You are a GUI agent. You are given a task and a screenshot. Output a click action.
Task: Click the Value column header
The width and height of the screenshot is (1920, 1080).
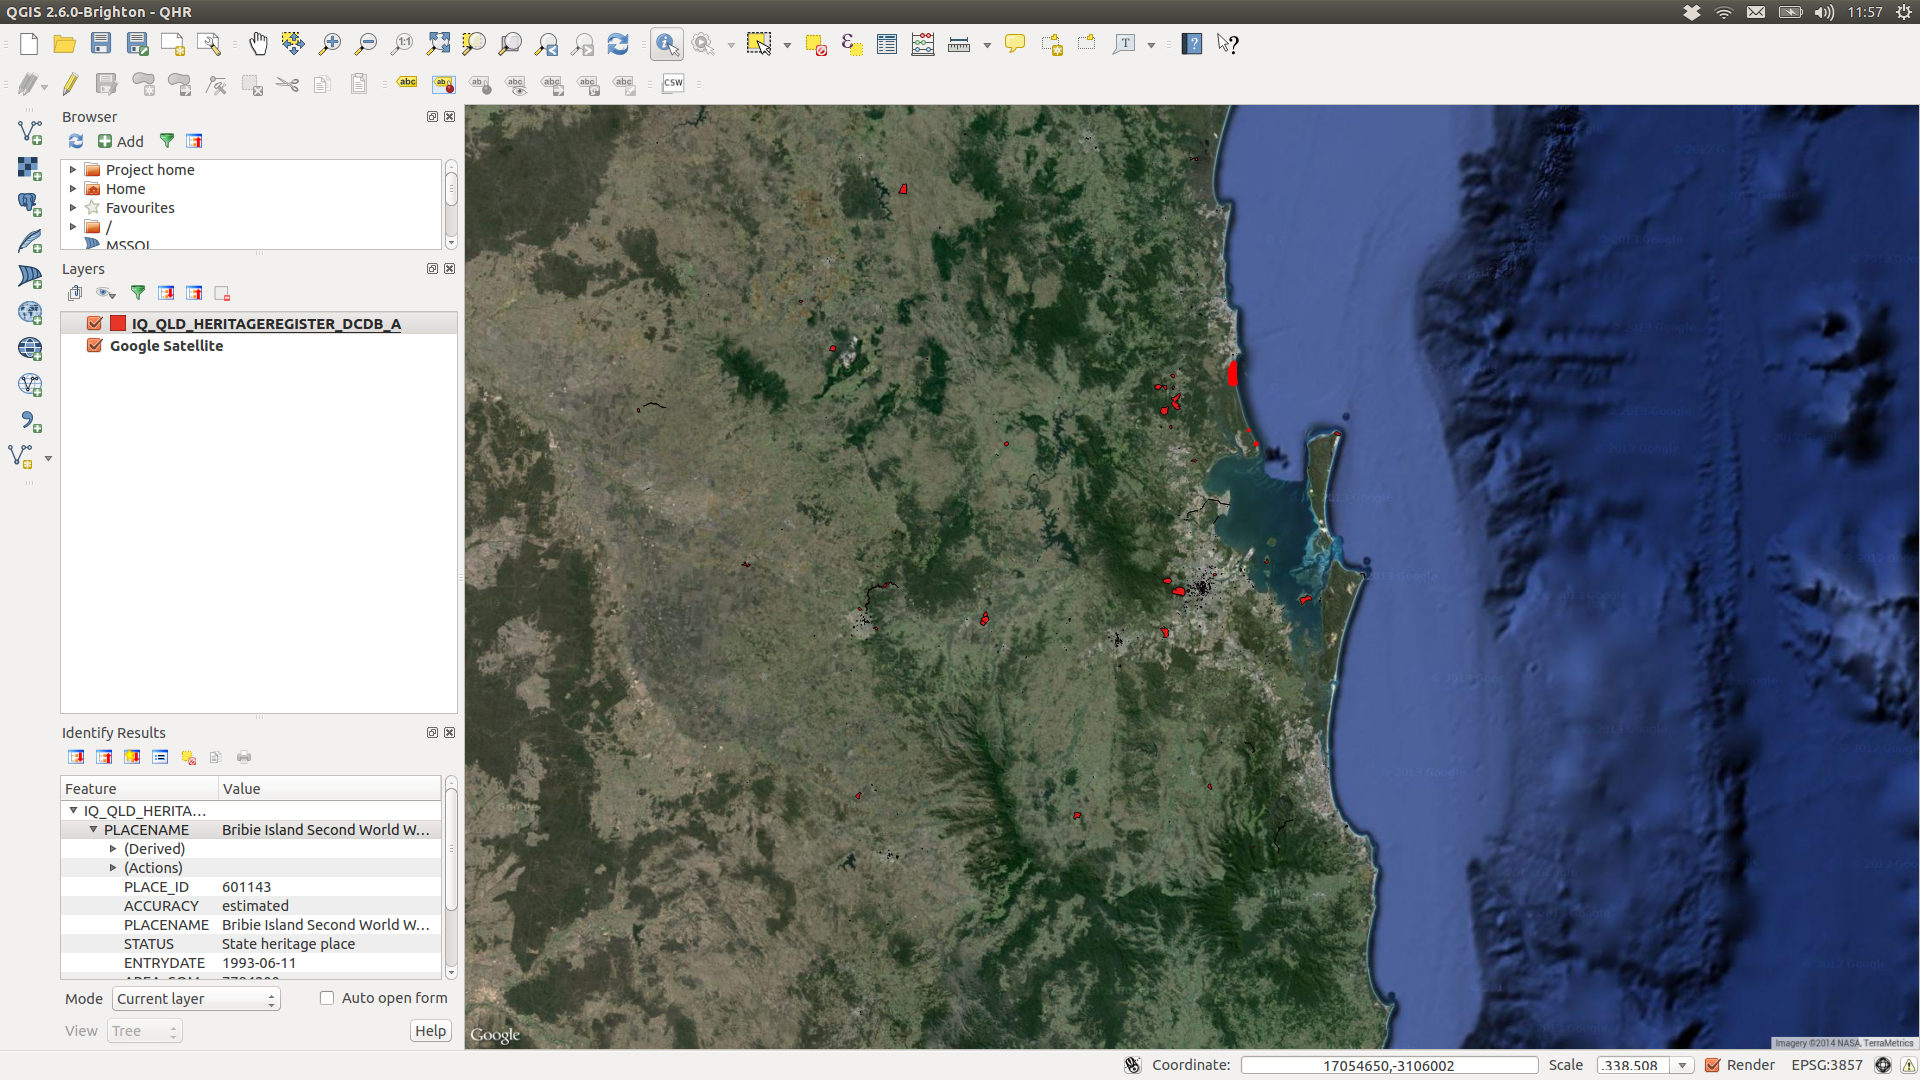329,788
